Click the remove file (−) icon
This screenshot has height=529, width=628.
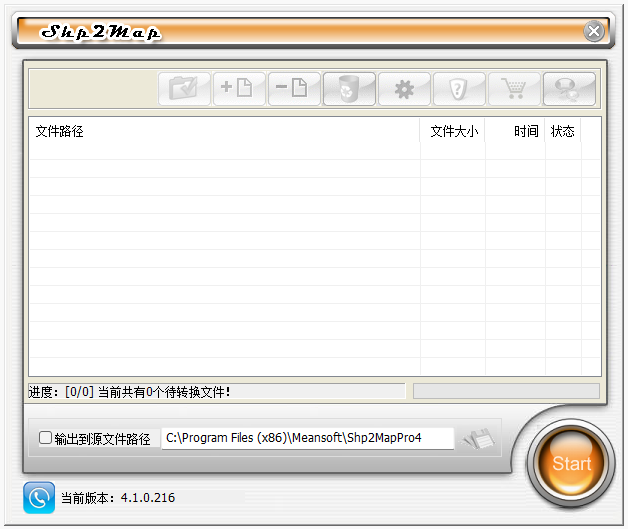(x=294, y=89)
